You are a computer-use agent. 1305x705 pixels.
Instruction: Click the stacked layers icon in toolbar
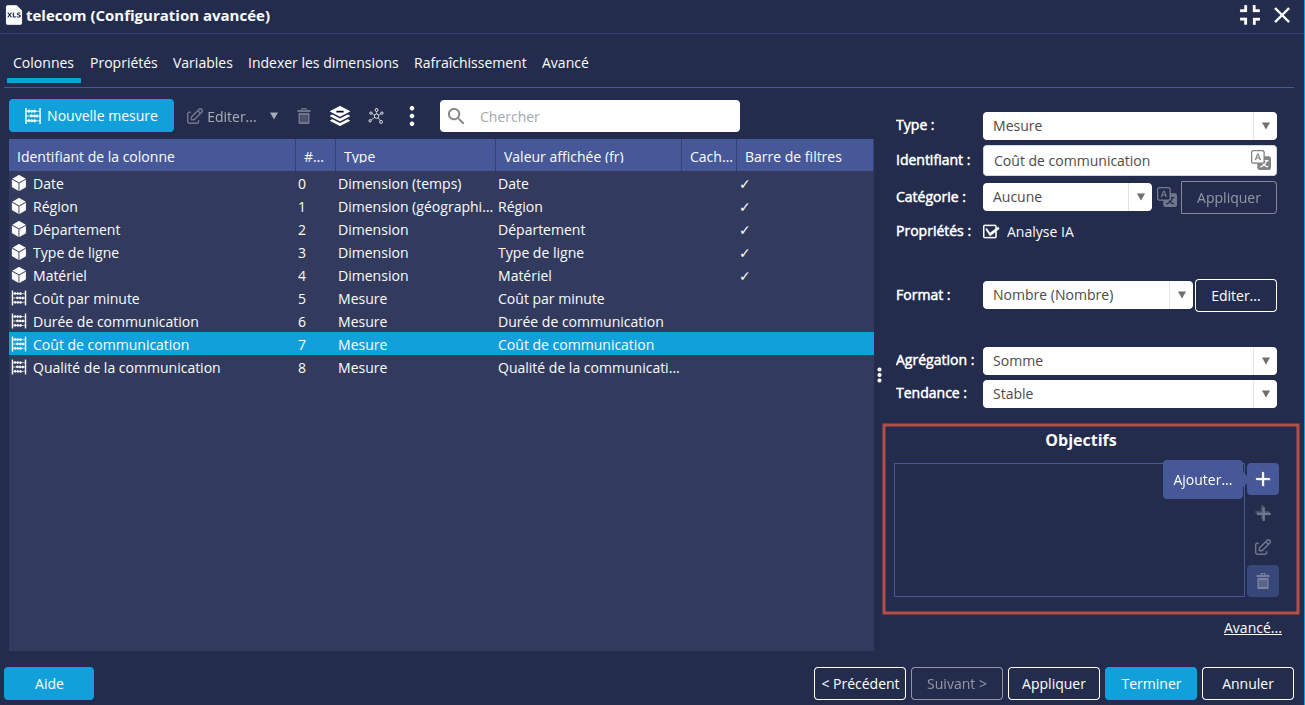point(340,116)
